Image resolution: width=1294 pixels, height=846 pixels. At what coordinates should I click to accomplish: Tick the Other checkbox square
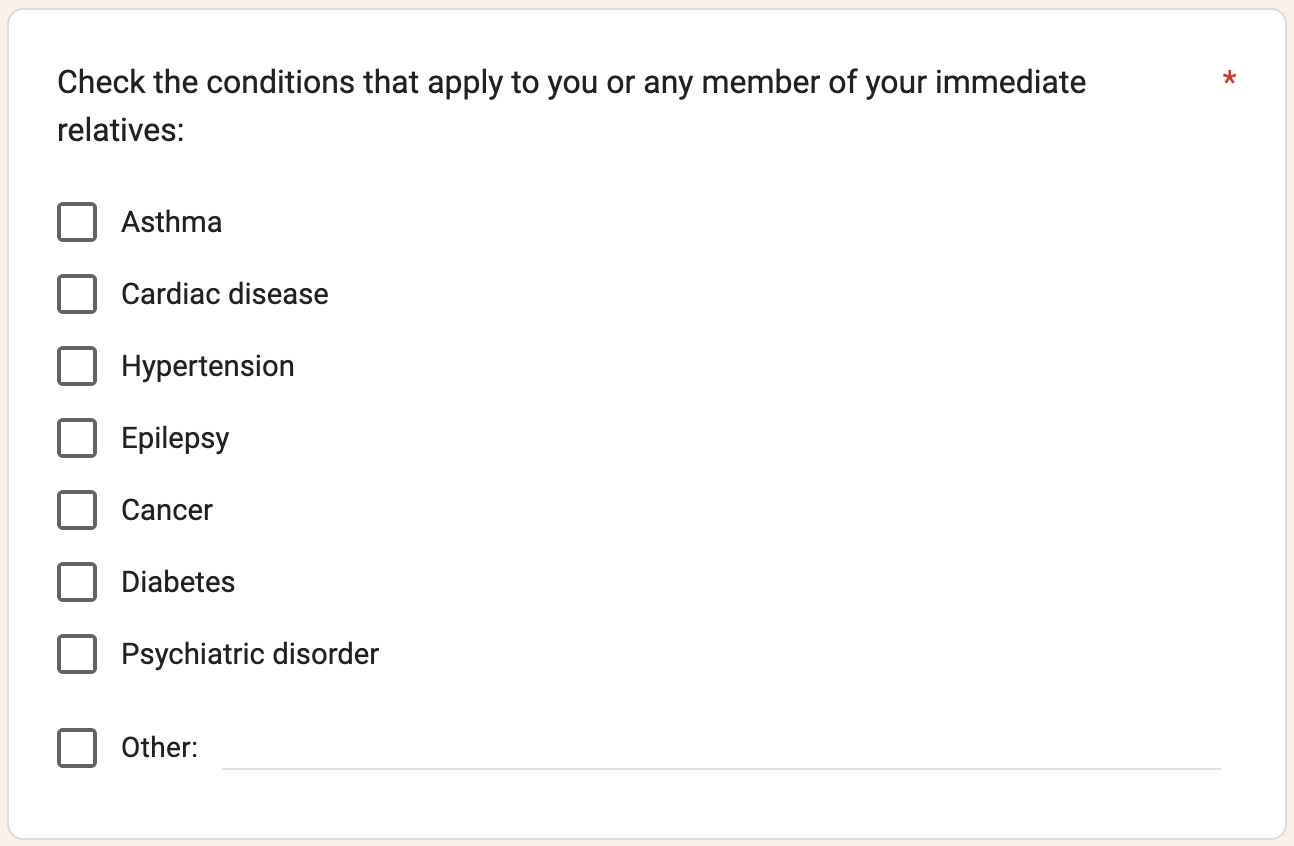pyautogui.click(x=77, y=747)
